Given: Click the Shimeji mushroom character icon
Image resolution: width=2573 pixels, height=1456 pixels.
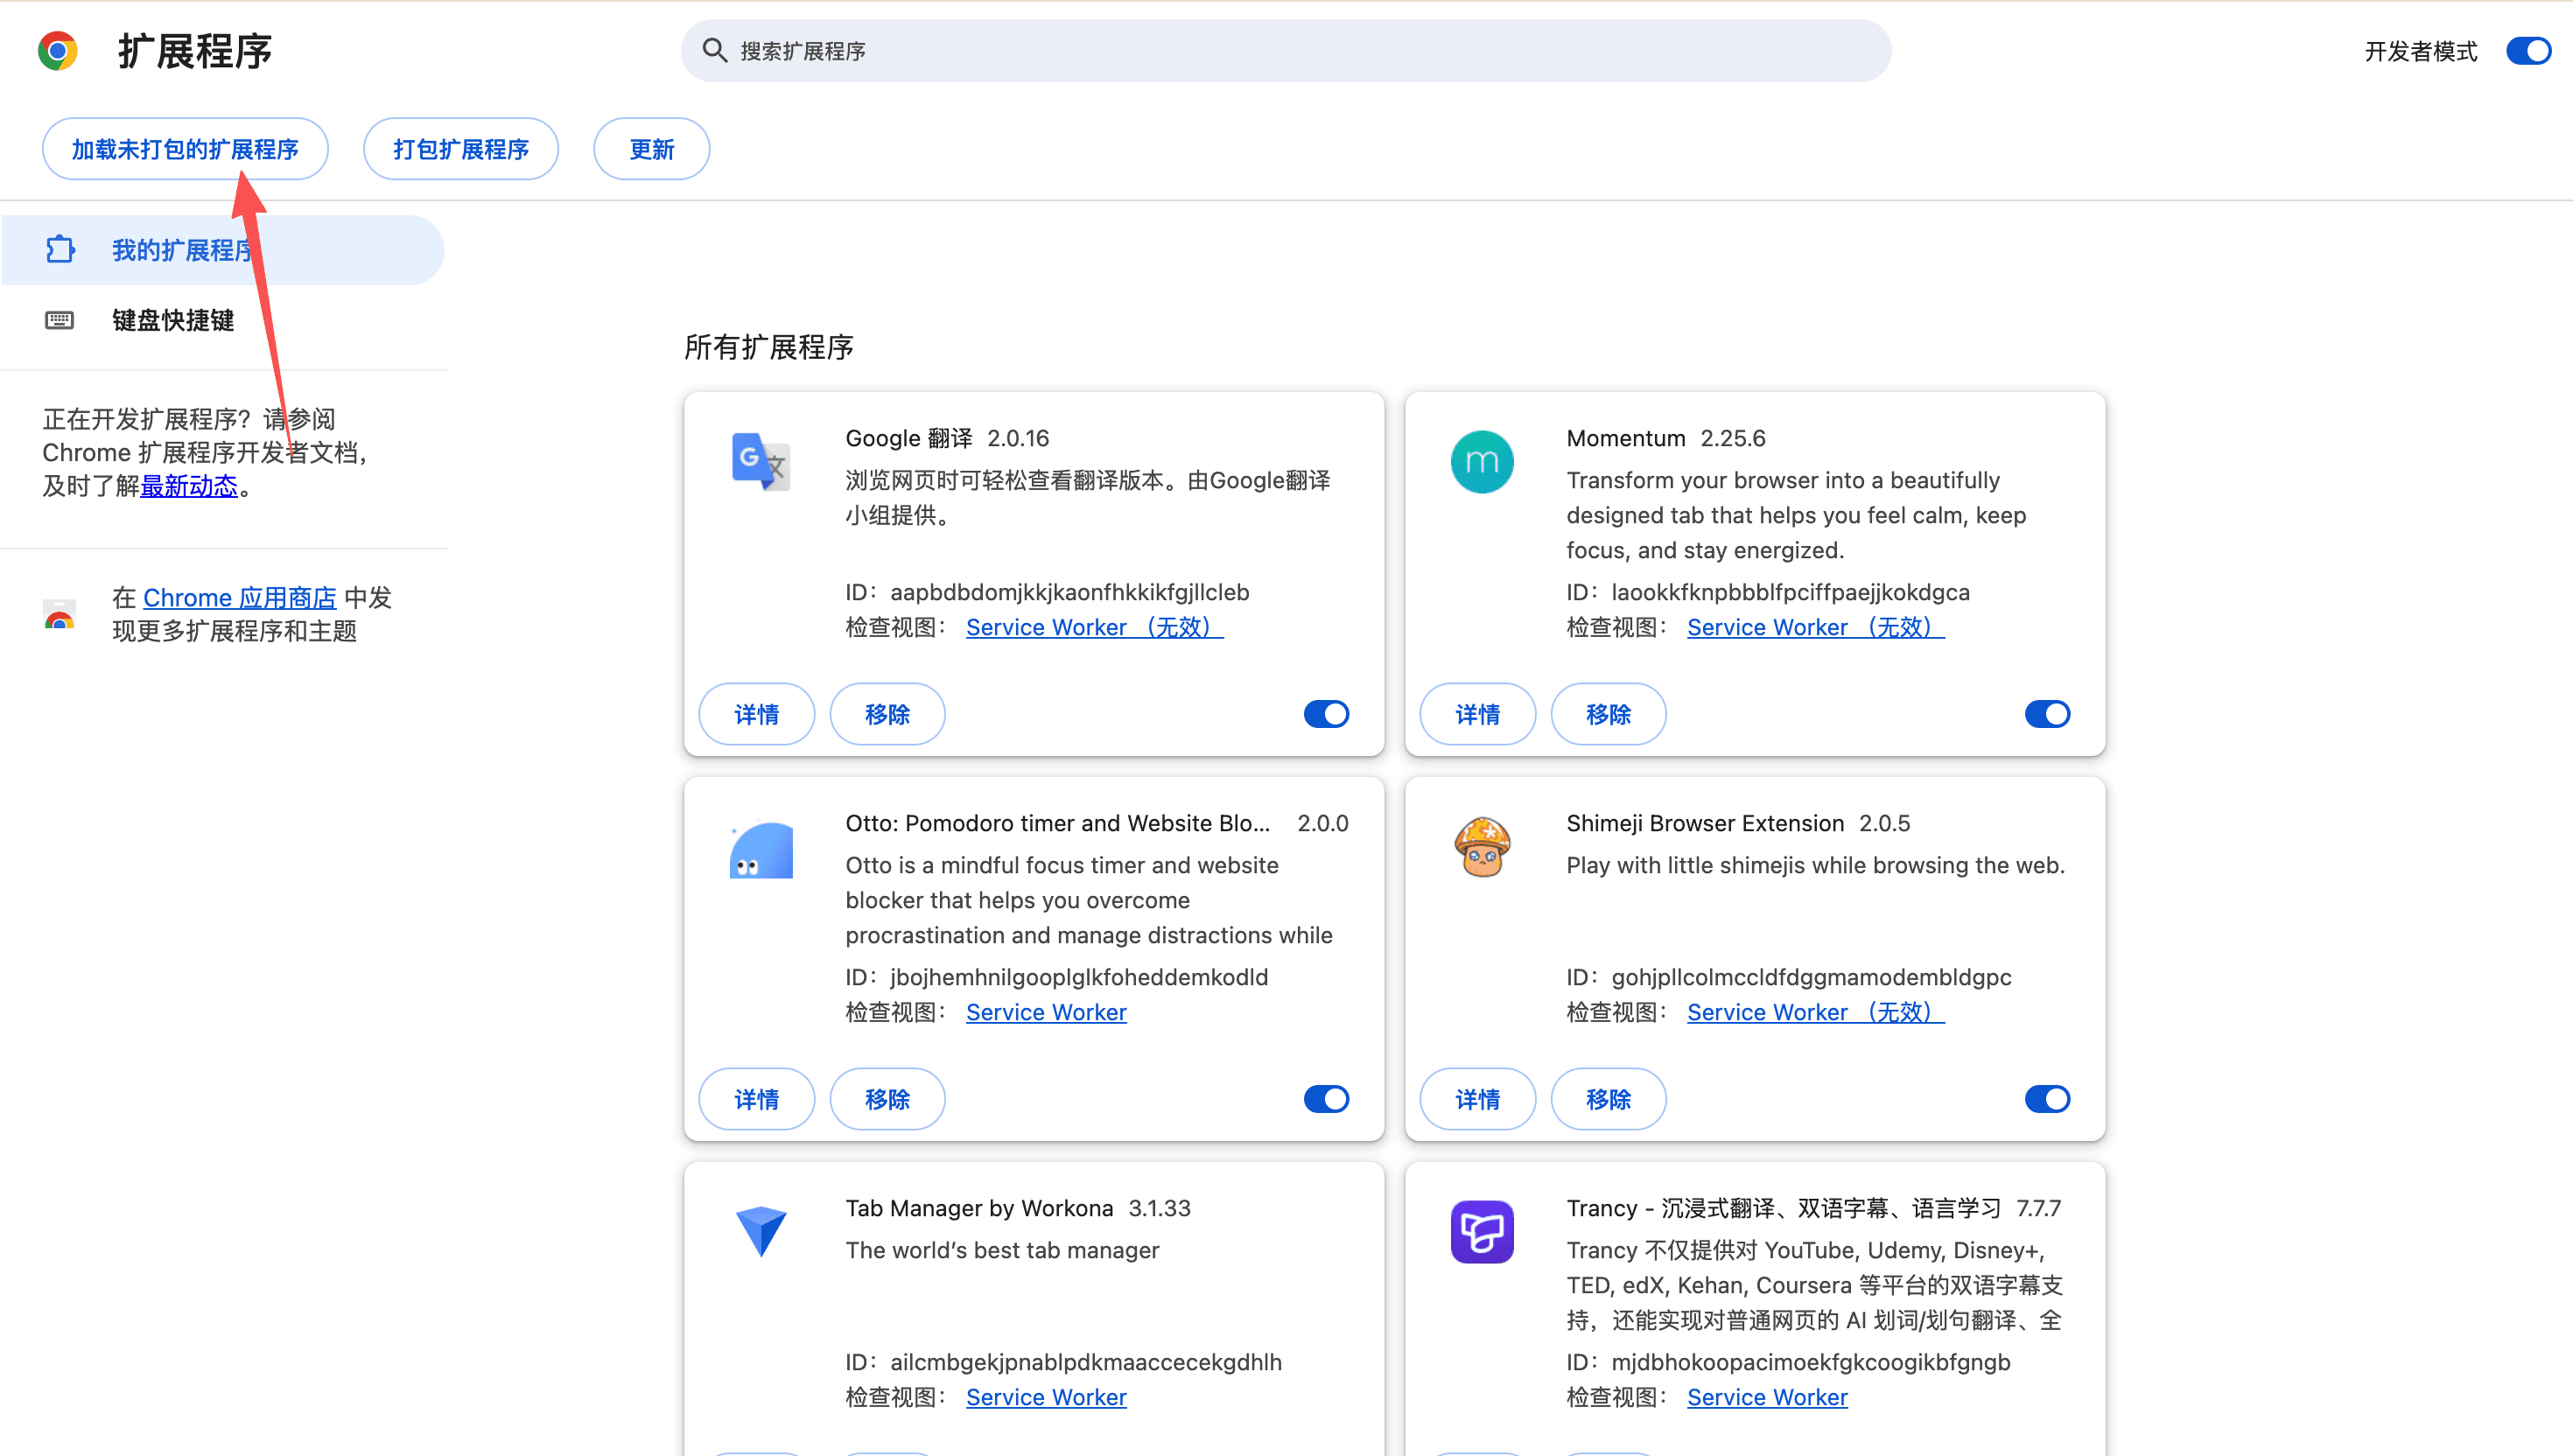Looking at the screenshot, I should tap(1481, 847).
